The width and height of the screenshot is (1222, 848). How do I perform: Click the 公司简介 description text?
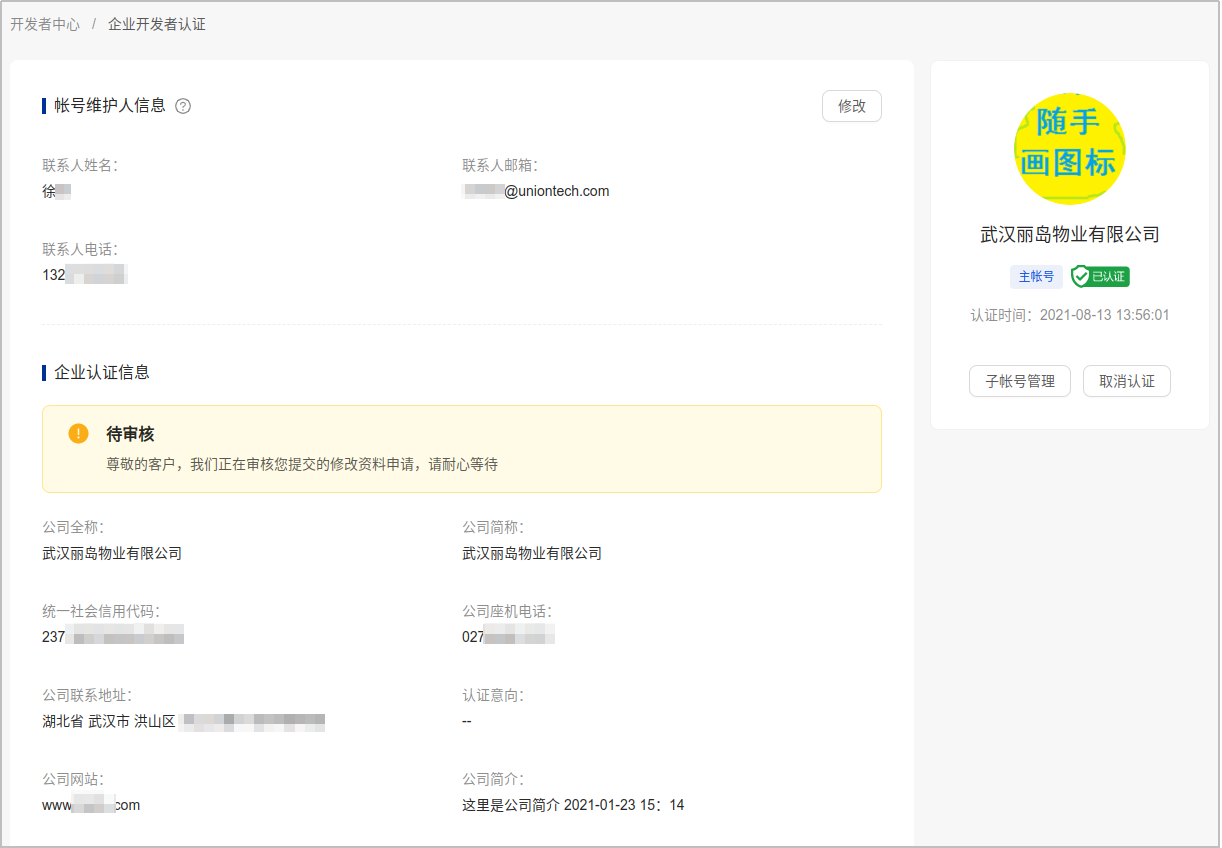pyautogui.click(x=572, y=805)
